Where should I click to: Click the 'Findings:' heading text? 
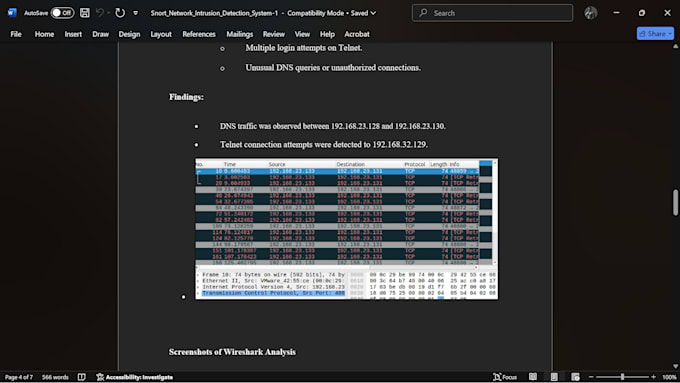[x=186, y=97]
